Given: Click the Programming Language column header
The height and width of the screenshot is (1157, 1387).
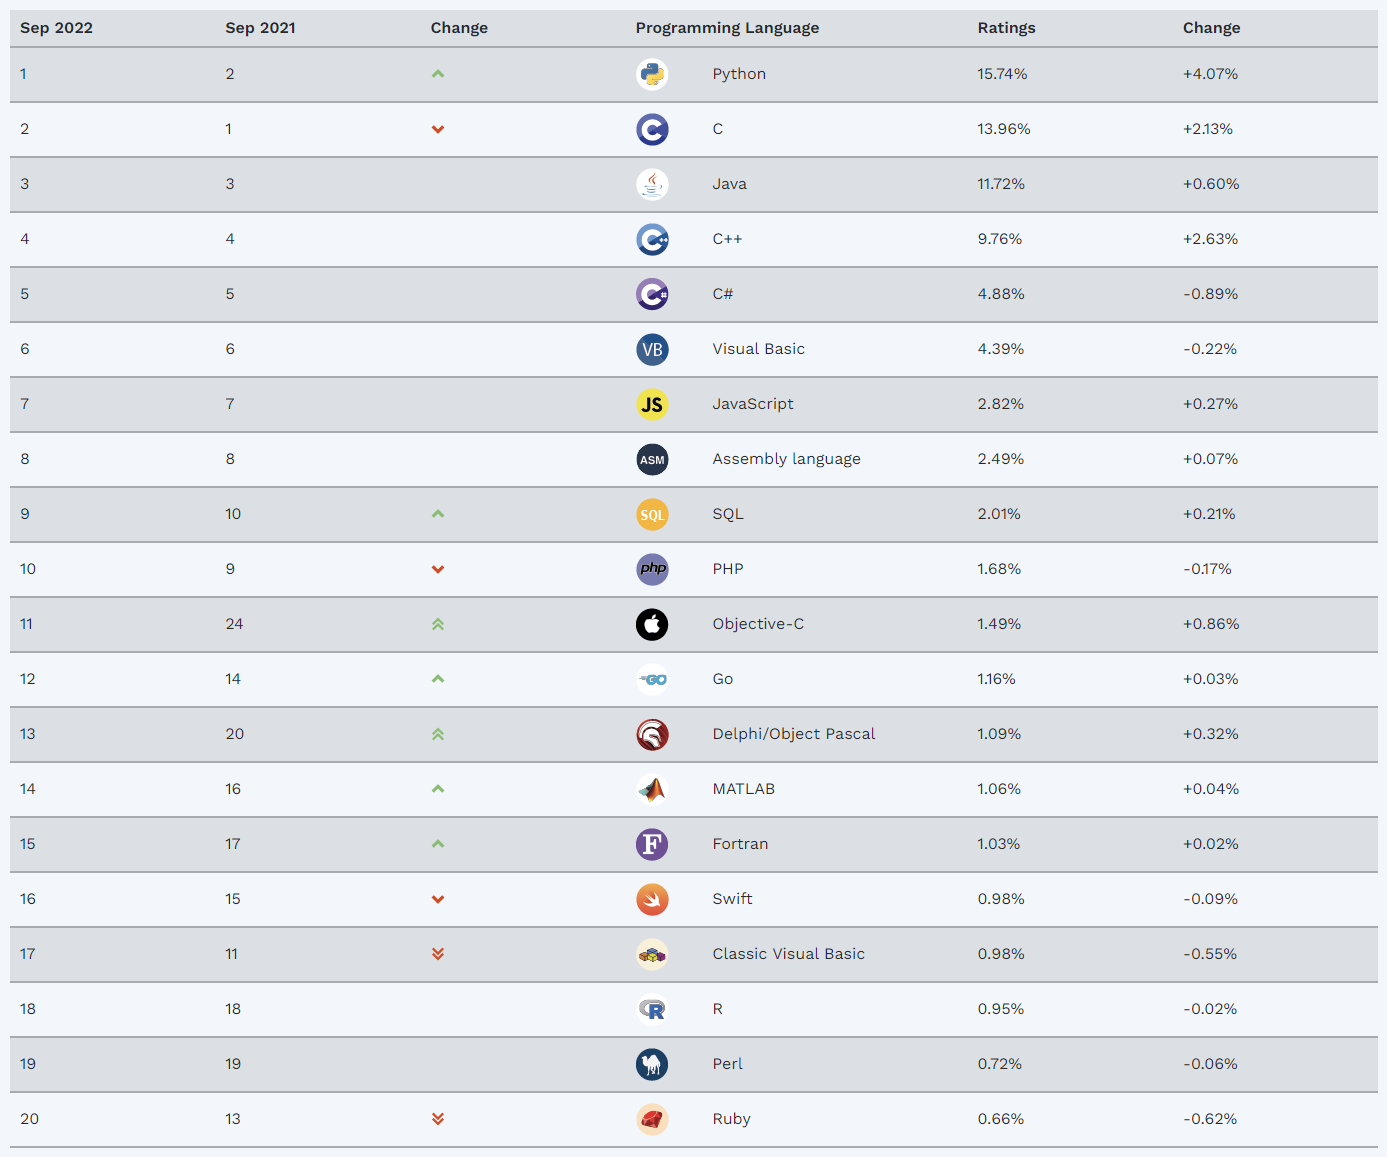Looking at the screenshot, I should (x=727, y=28).
